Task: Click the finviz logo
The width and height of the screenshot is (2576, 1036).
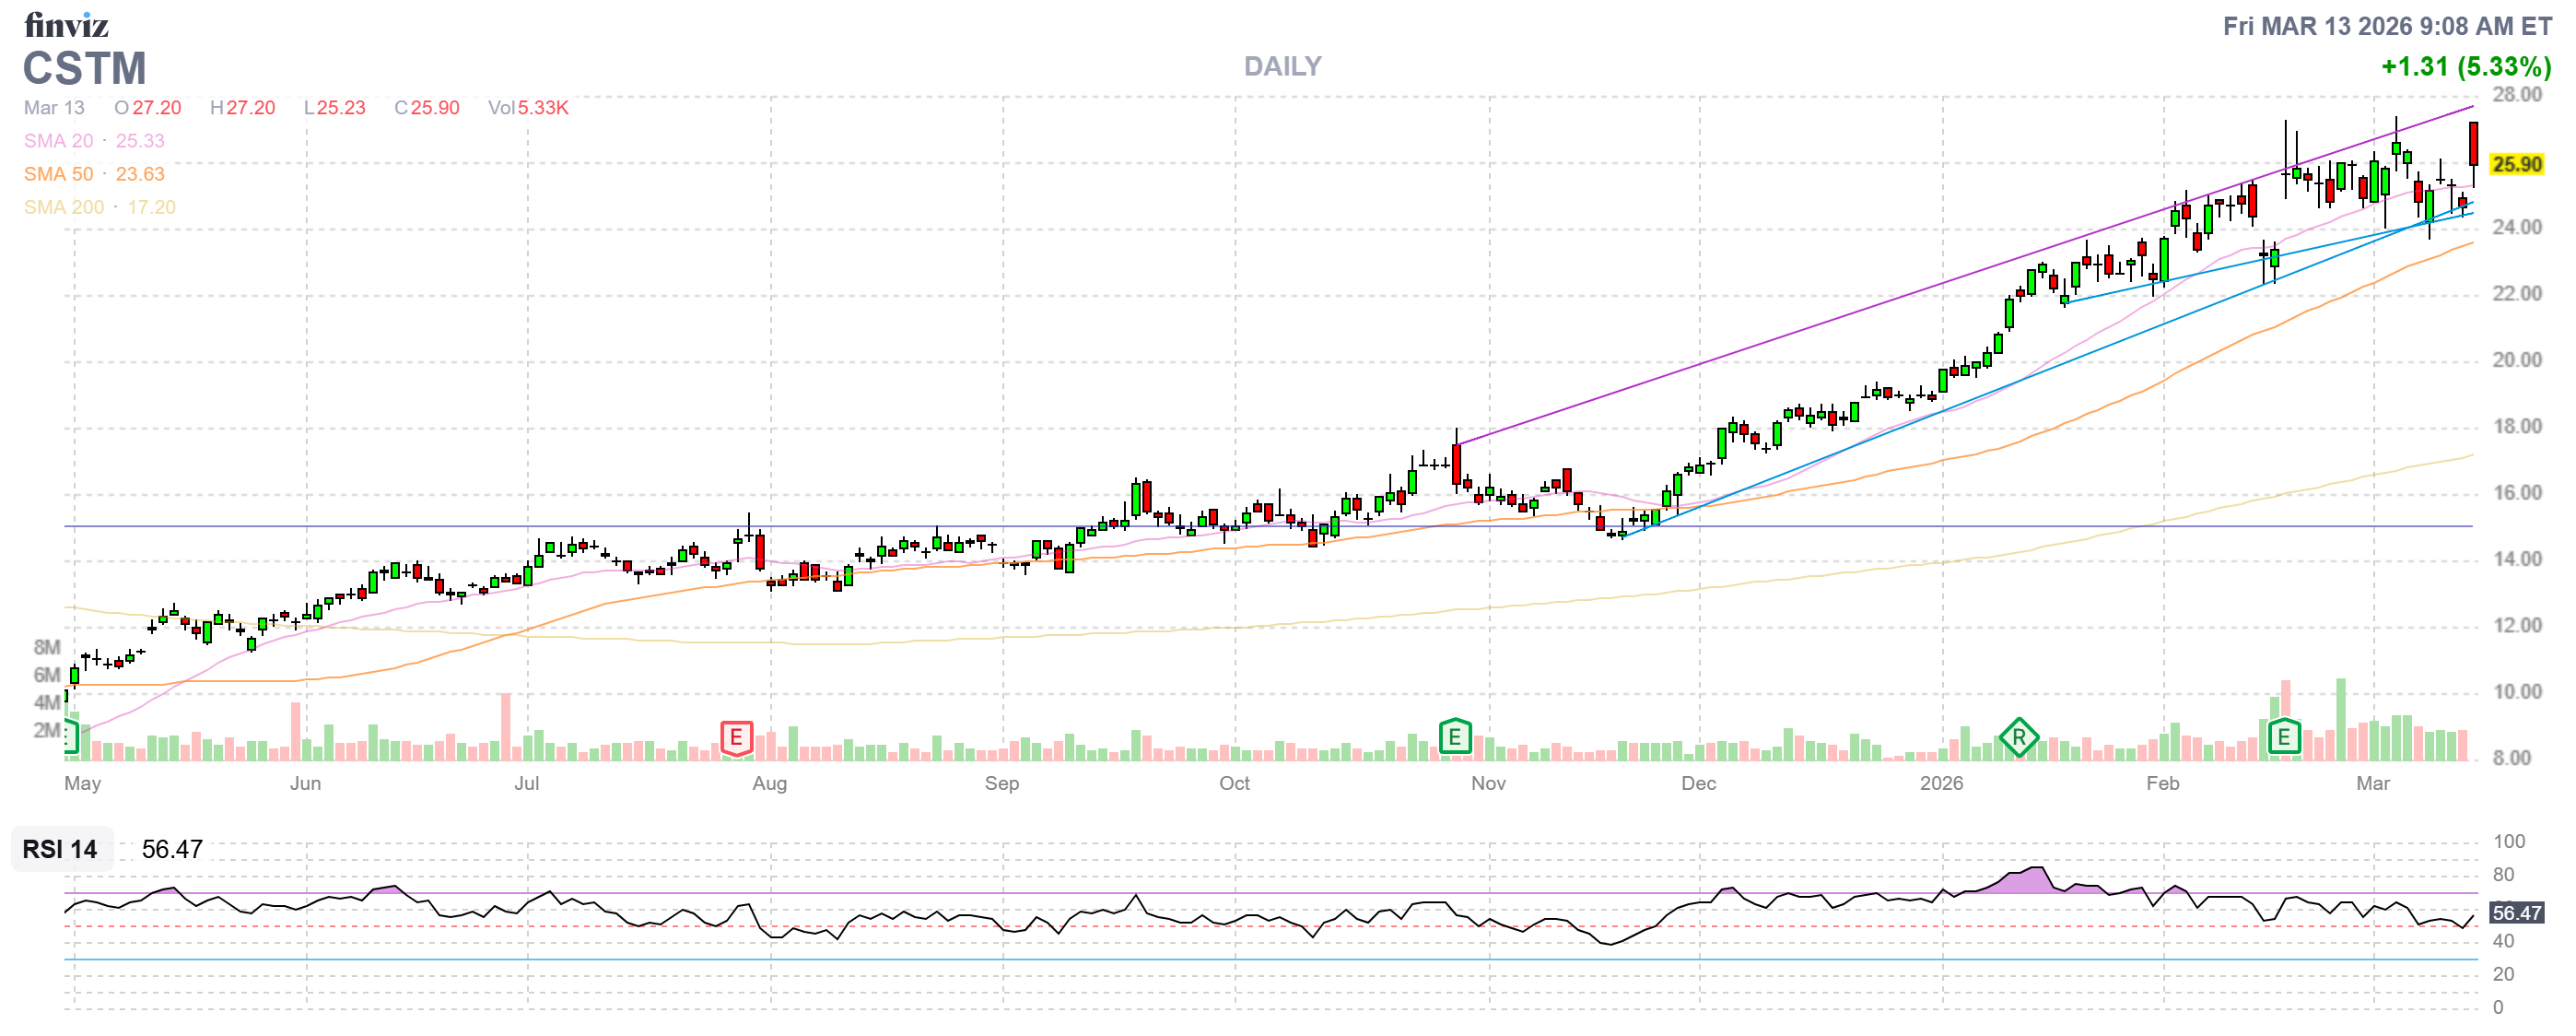Action: 66,24
